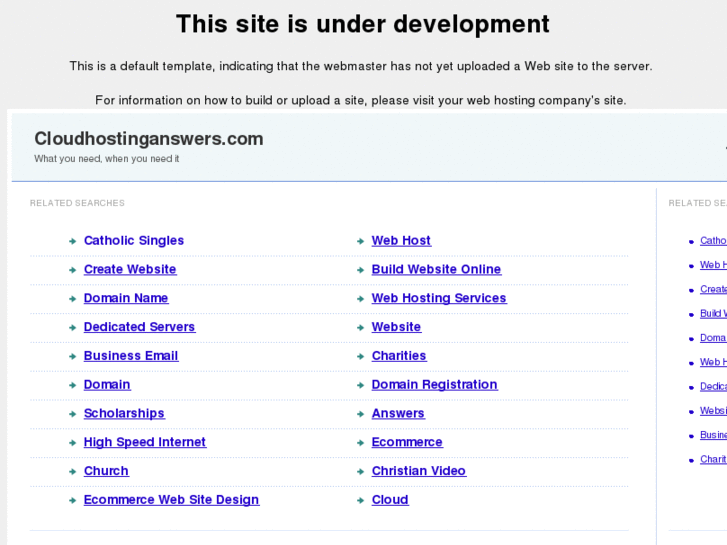The width and height of the screenshot is (727, 545).
Task: Open the Scholarships link
Action: [x=124, y=413]
